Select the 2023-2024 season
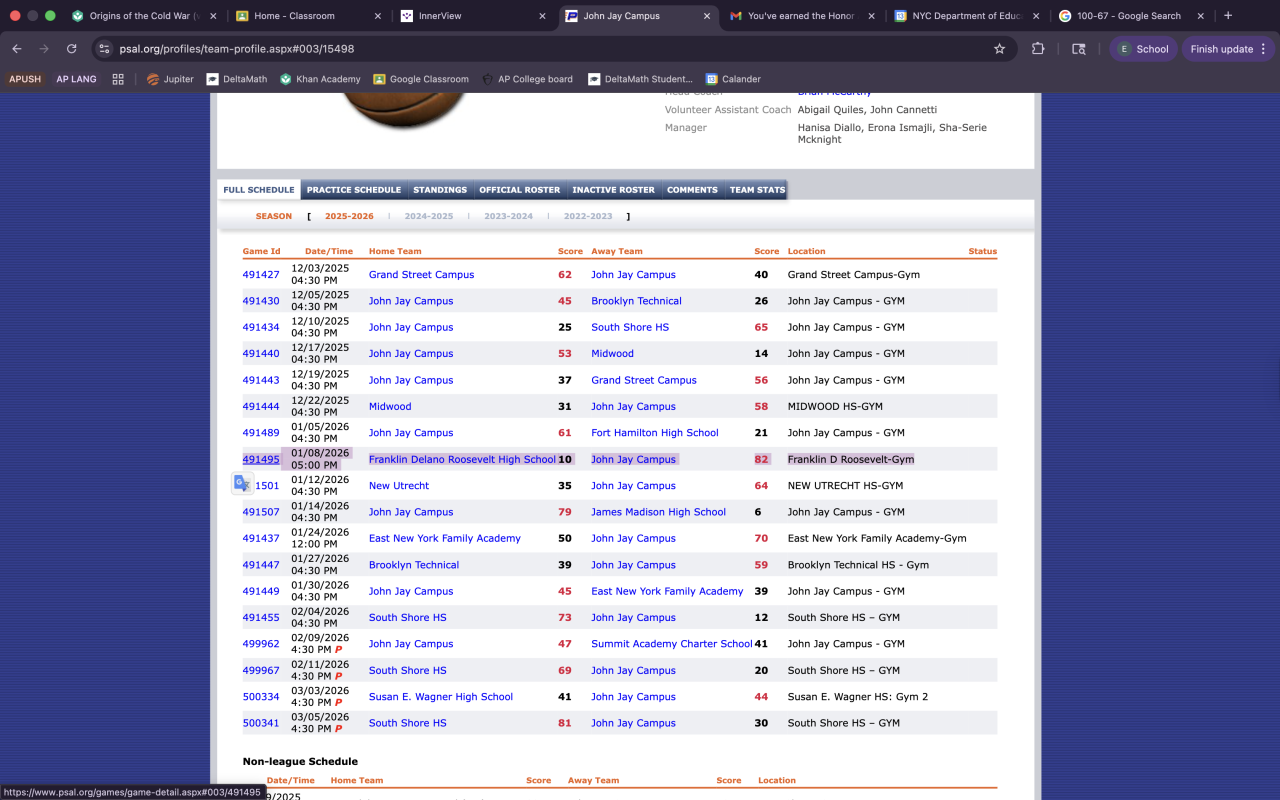The image size is (1280, 800). pos(508,216)
